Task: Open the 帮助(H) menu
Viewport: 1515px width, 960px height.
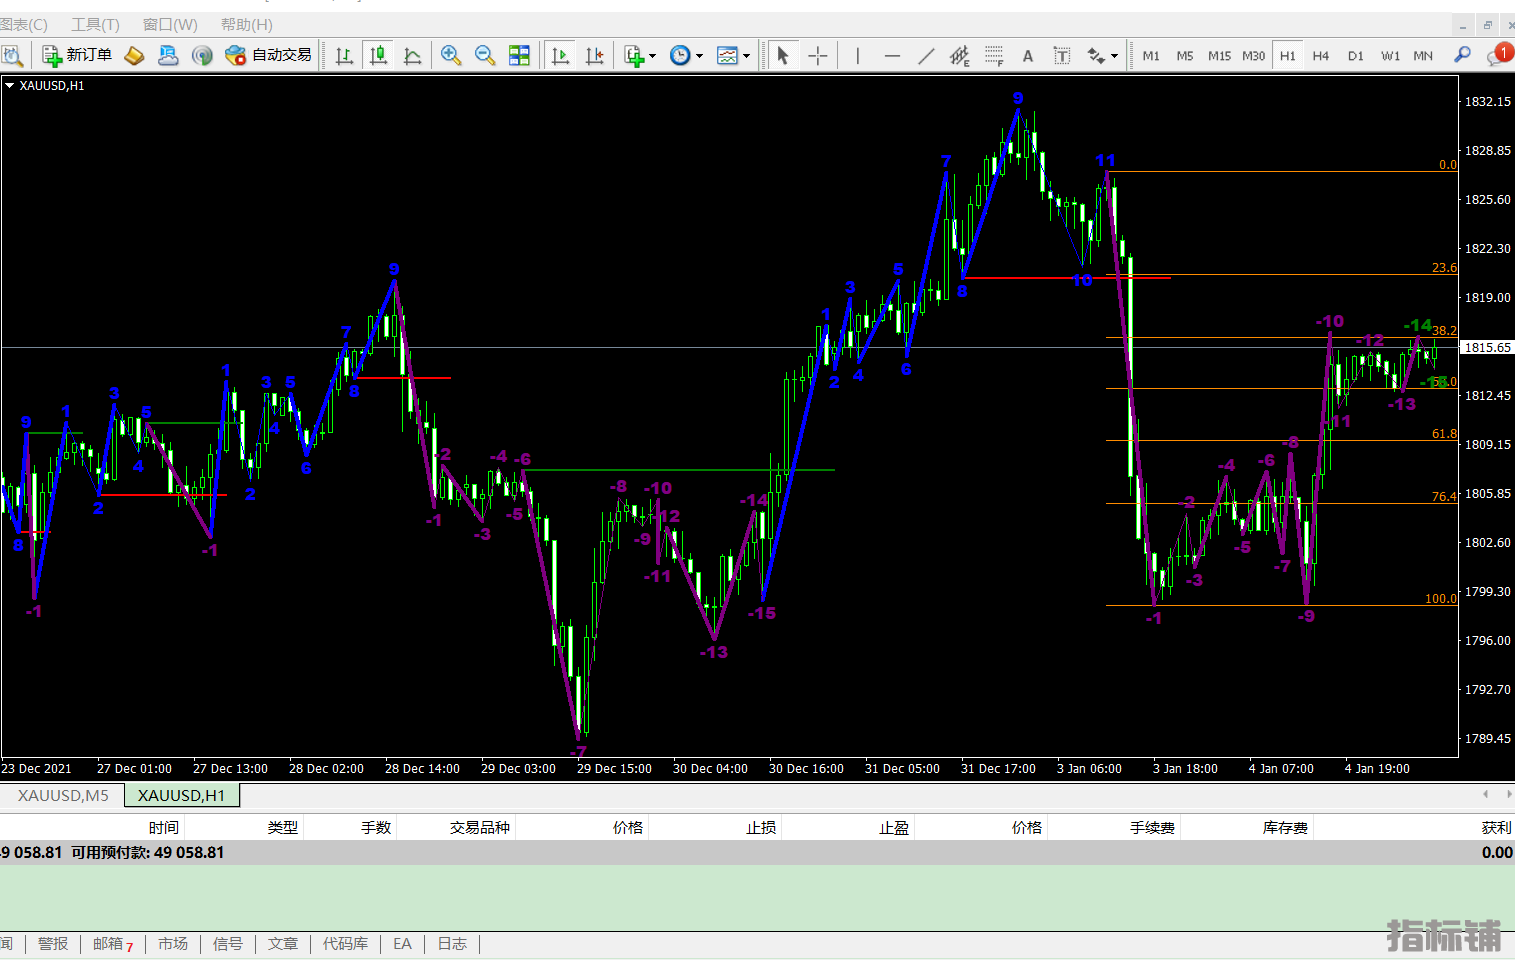Action: [246, 24]
